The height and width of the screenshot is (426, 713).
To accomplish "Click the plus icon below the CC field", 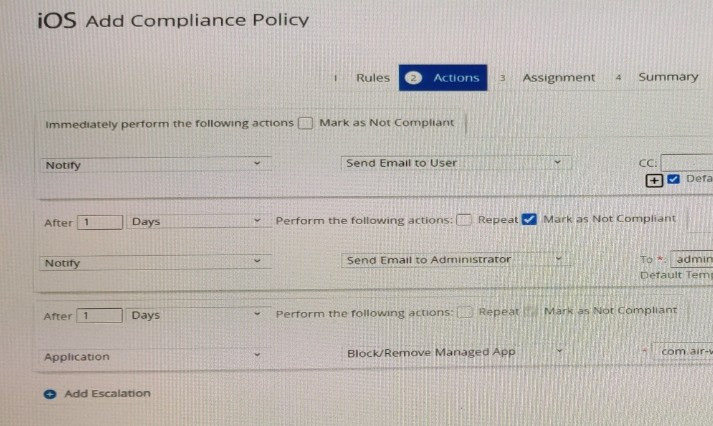I will tap(654, 180).
